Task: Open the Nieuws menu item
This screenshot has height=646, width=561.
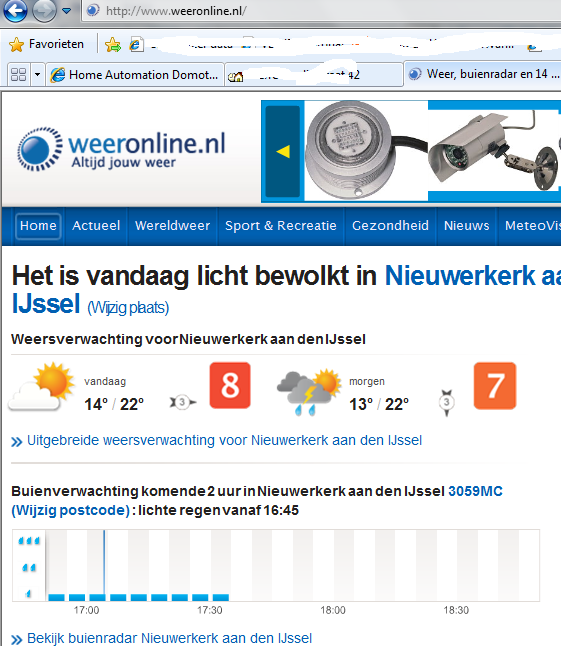Action: coord(467,226)
